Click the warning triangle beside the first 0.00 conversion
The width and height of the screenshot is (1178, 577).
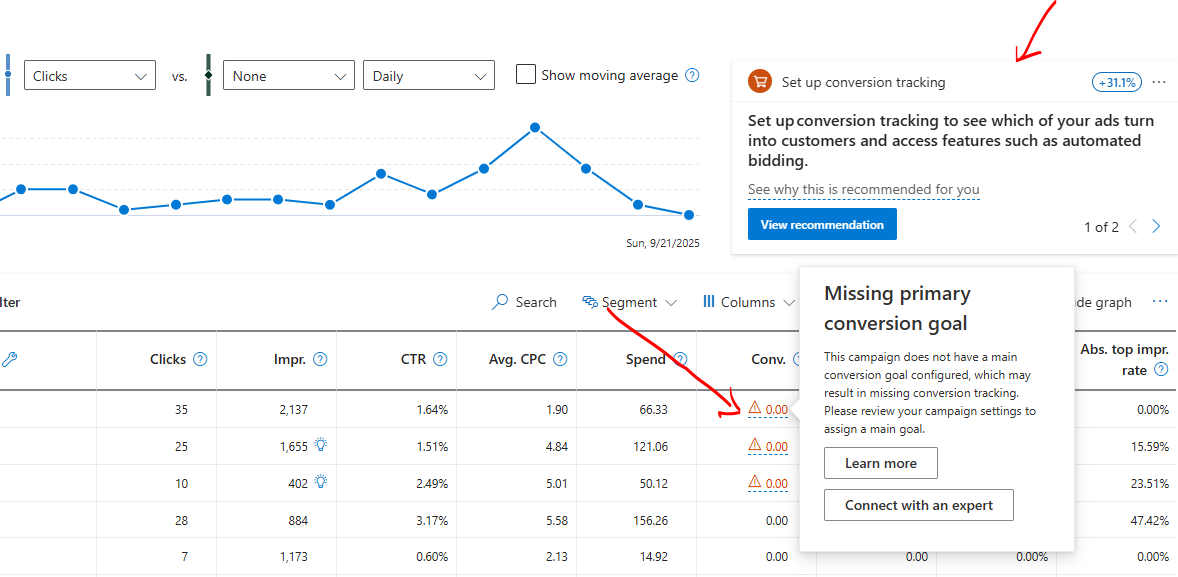click(756, 409)
